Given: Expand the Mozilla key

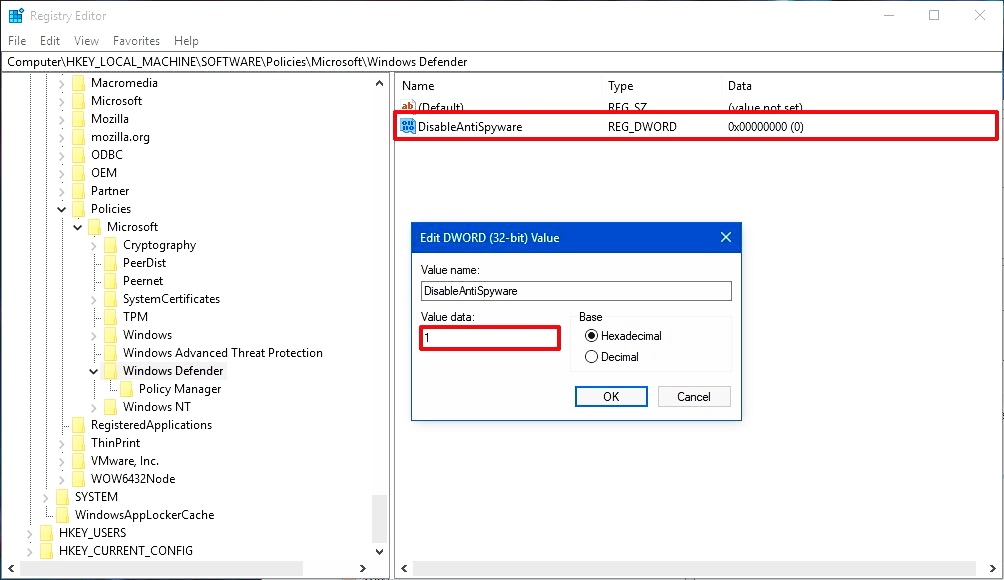Looking at the screenshot, I should click(x=61, y=119).
